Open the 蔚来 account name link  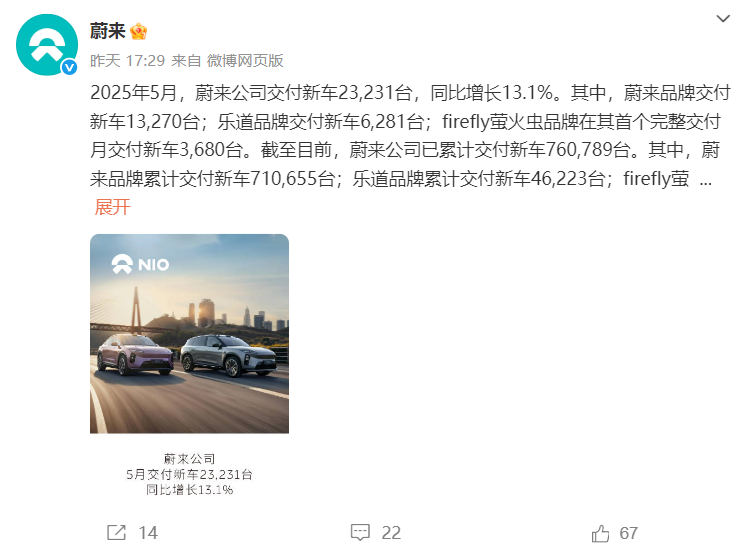(108, 31)
